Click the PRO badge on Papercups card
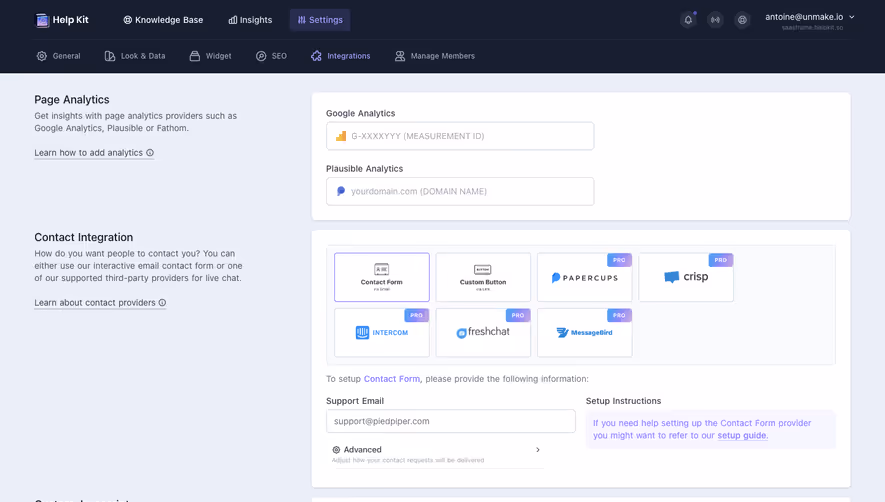This screenshot has width=885, height=502. 619,260
